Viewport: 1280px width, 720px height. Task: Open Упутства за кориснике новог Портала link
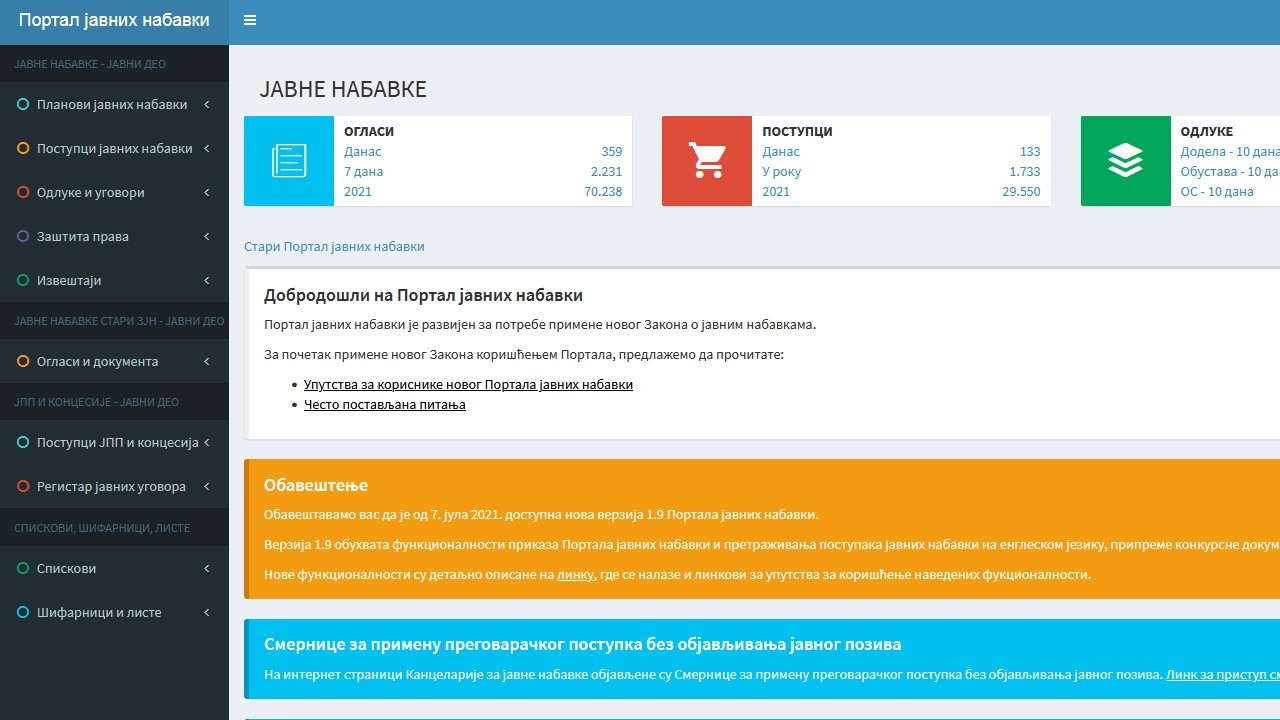pyautogui.click(x=468, y=384)
